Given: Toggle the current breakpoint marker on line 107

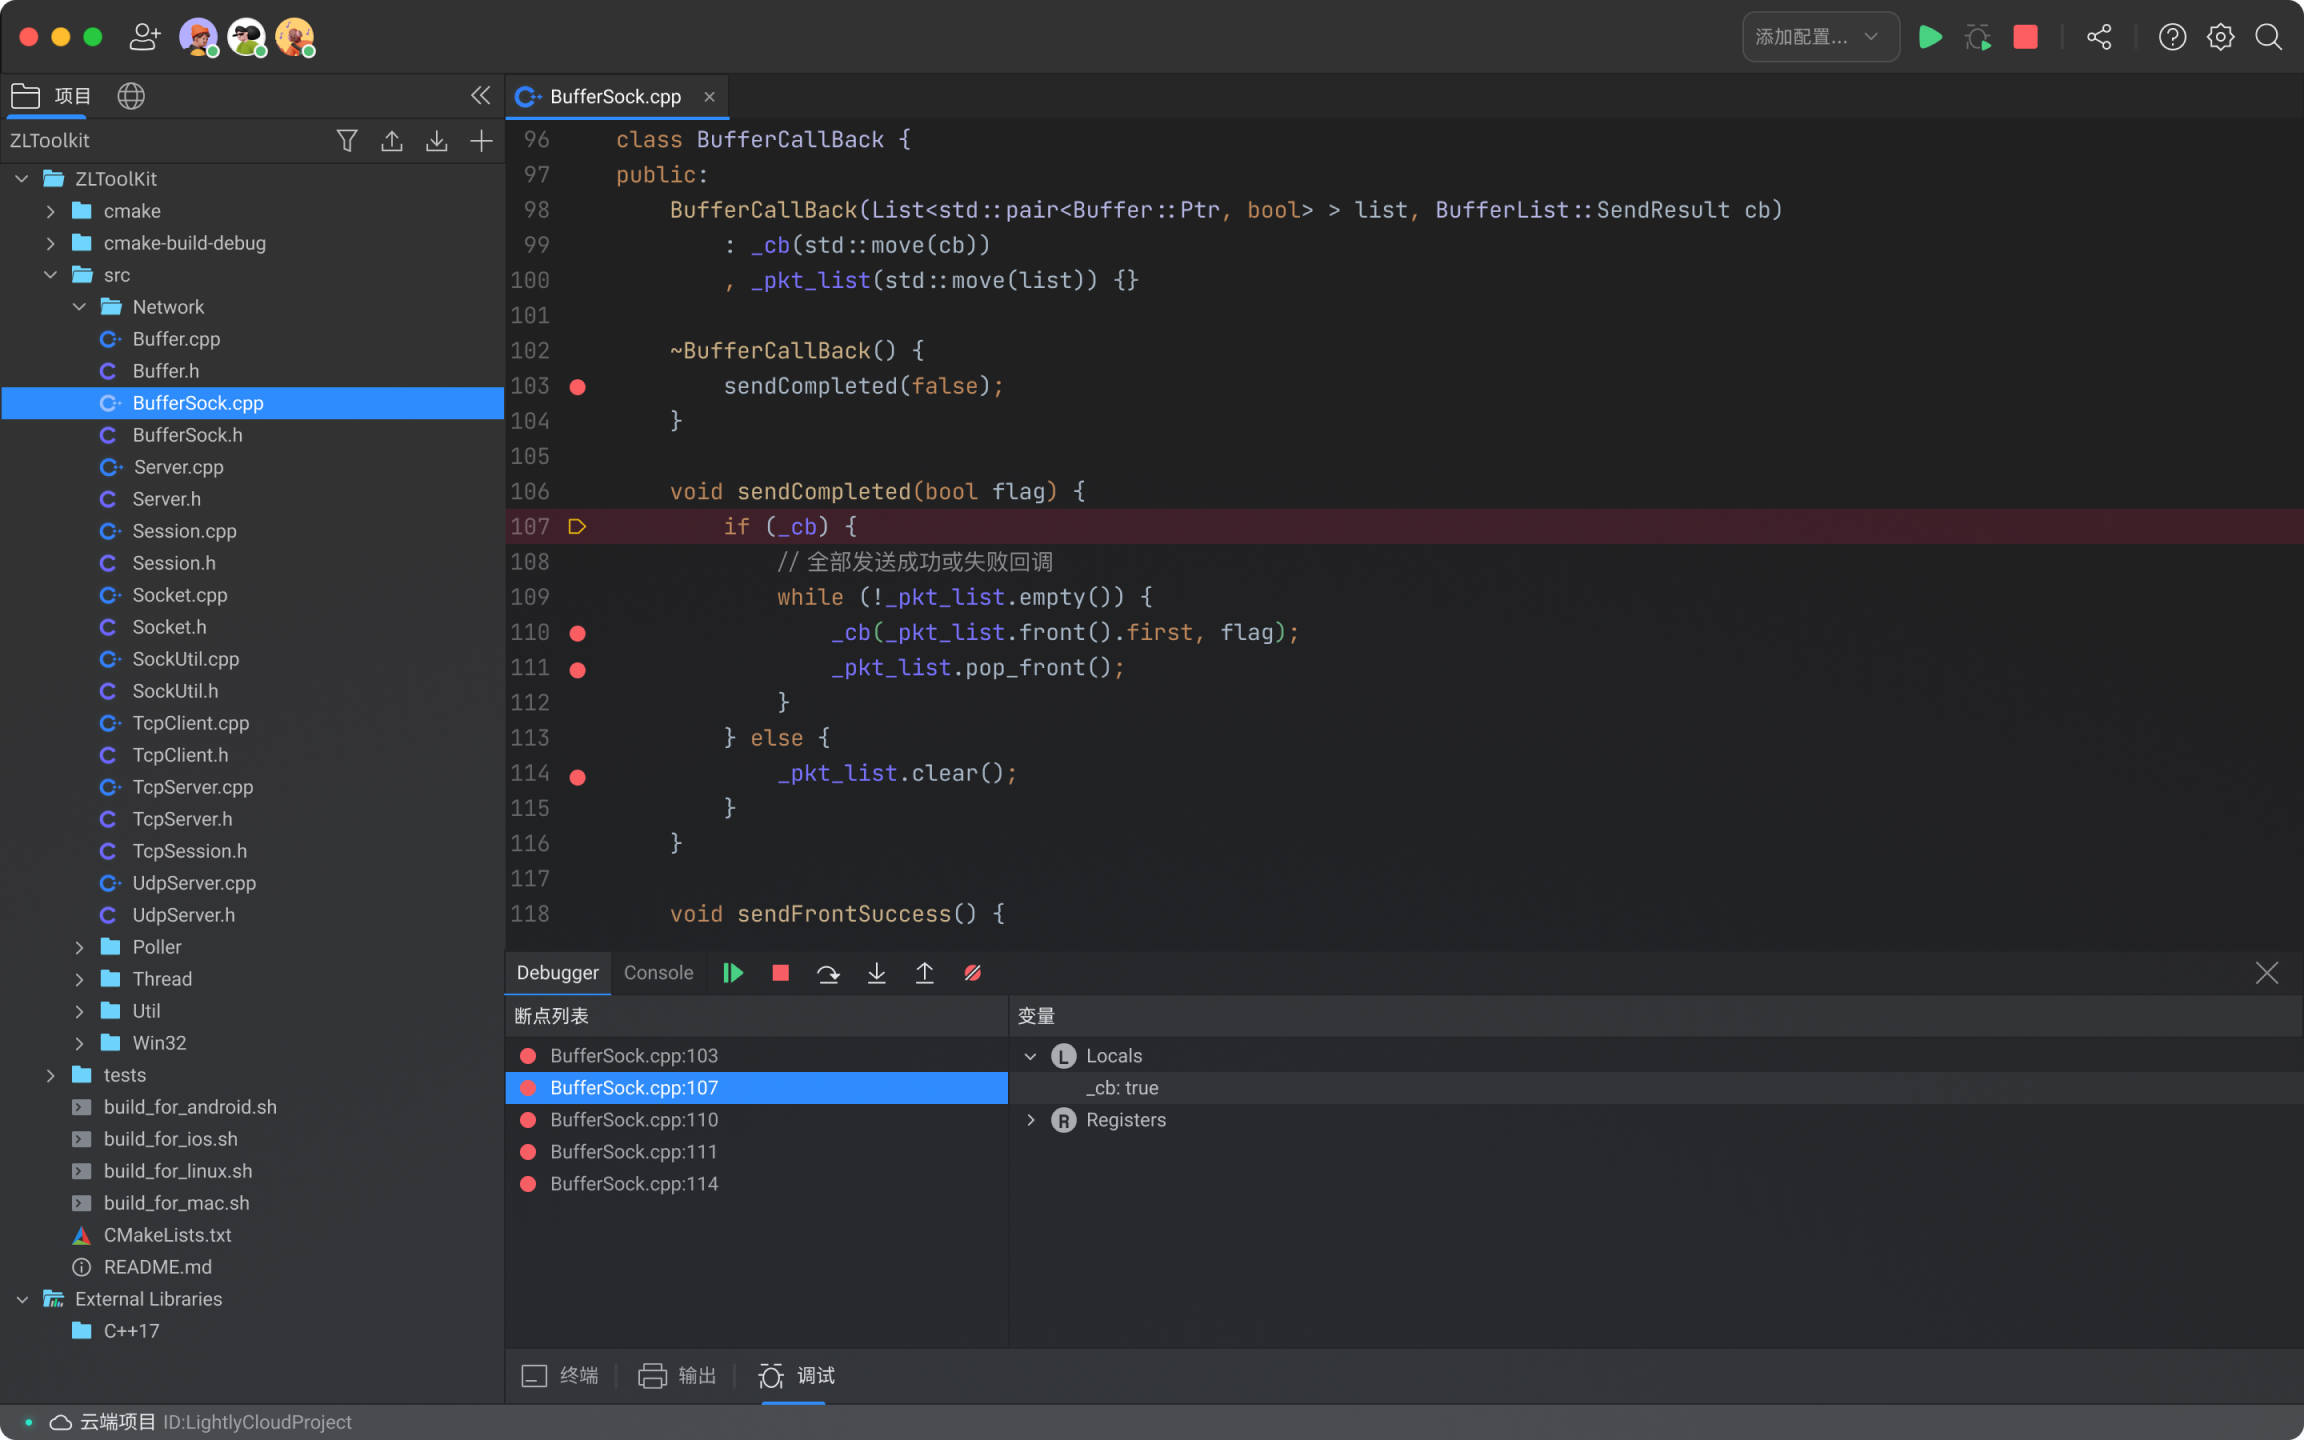Looking at the screenshot, I should coord(577,527).
